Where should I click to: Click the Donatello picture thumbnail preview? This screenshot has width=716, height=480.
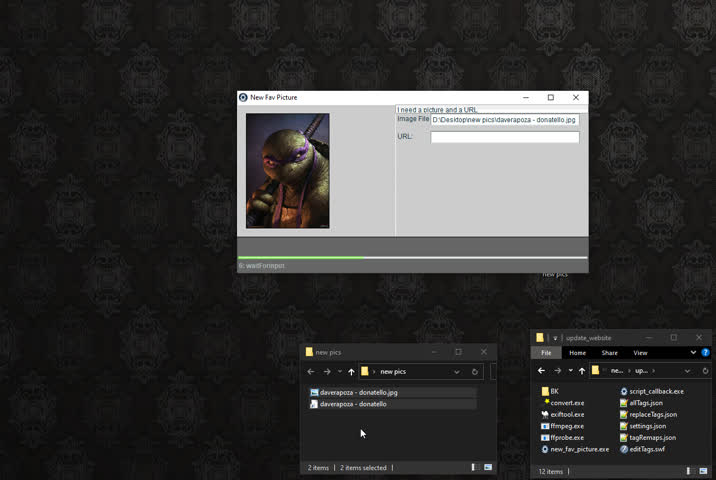[287, 170]
